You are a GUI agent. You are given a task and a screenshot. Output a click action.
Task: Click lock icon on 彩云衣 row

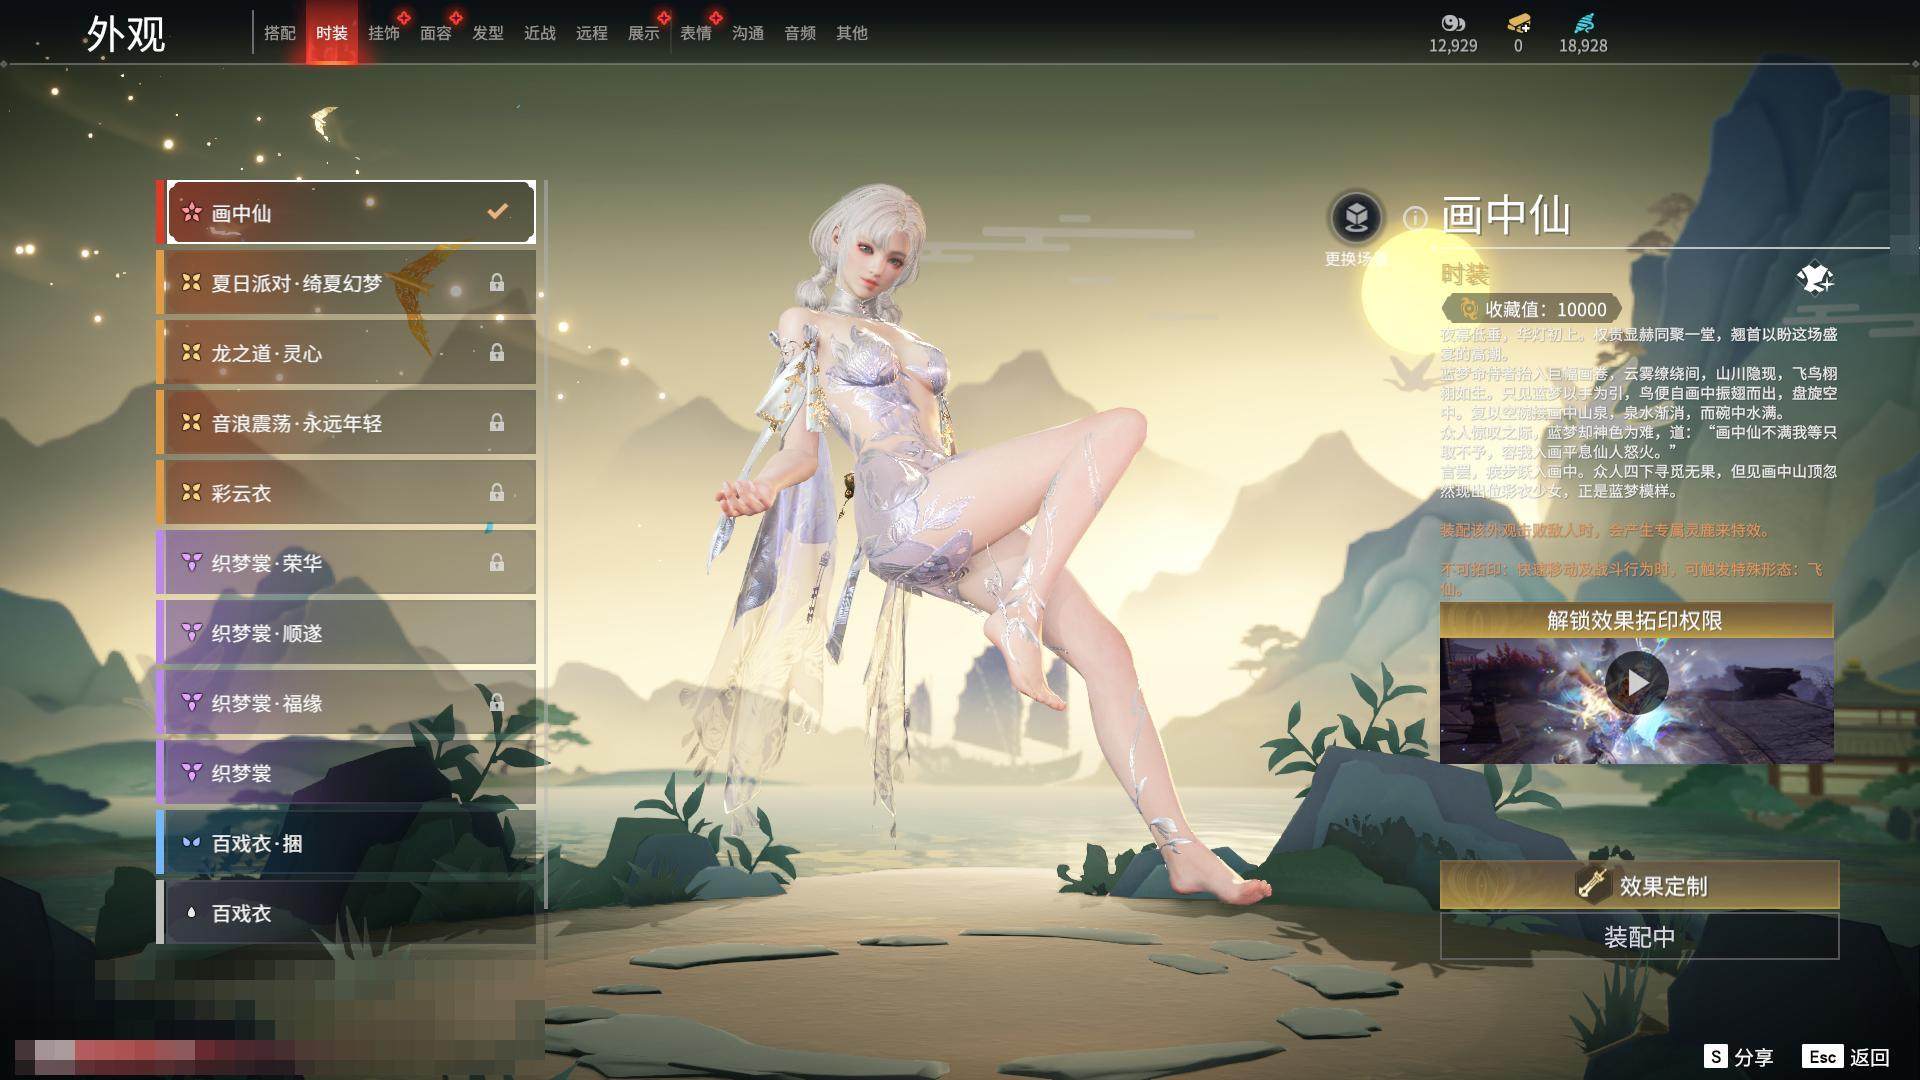pos(496,493)
